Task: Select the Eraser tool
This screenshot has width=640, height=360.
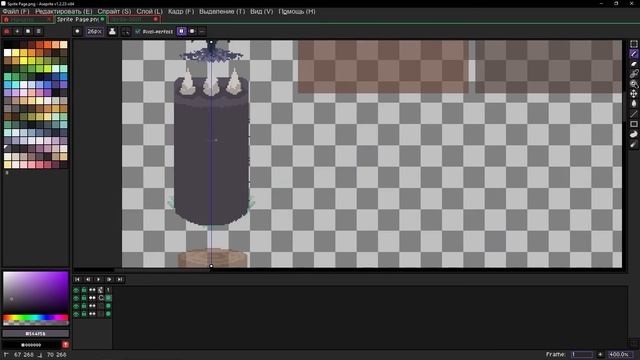Action: [x=633, y=64]
